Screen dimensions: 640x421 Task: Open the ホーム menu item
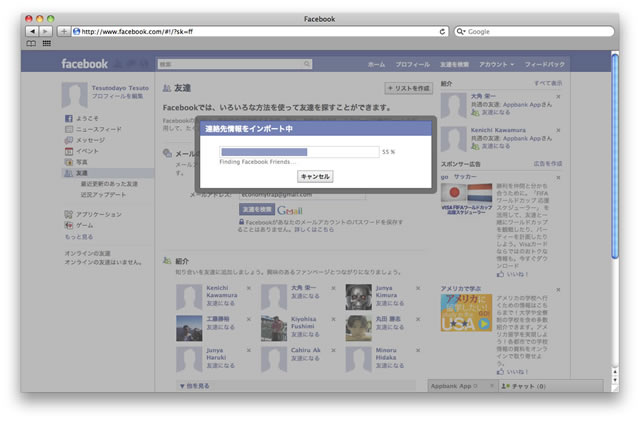(376, 65)
